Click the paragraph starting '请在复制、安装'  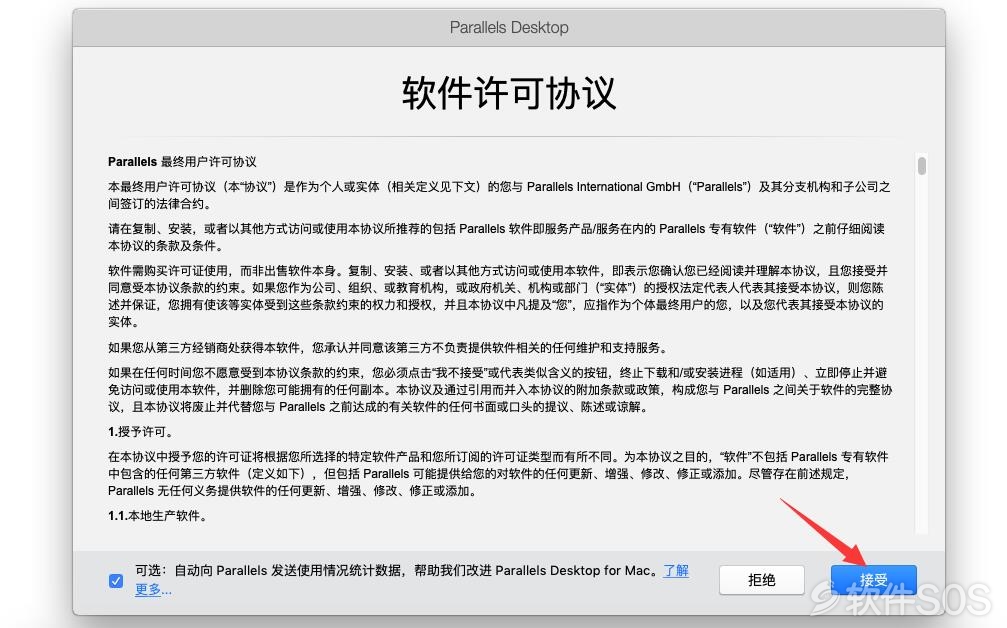pos(496,237)
